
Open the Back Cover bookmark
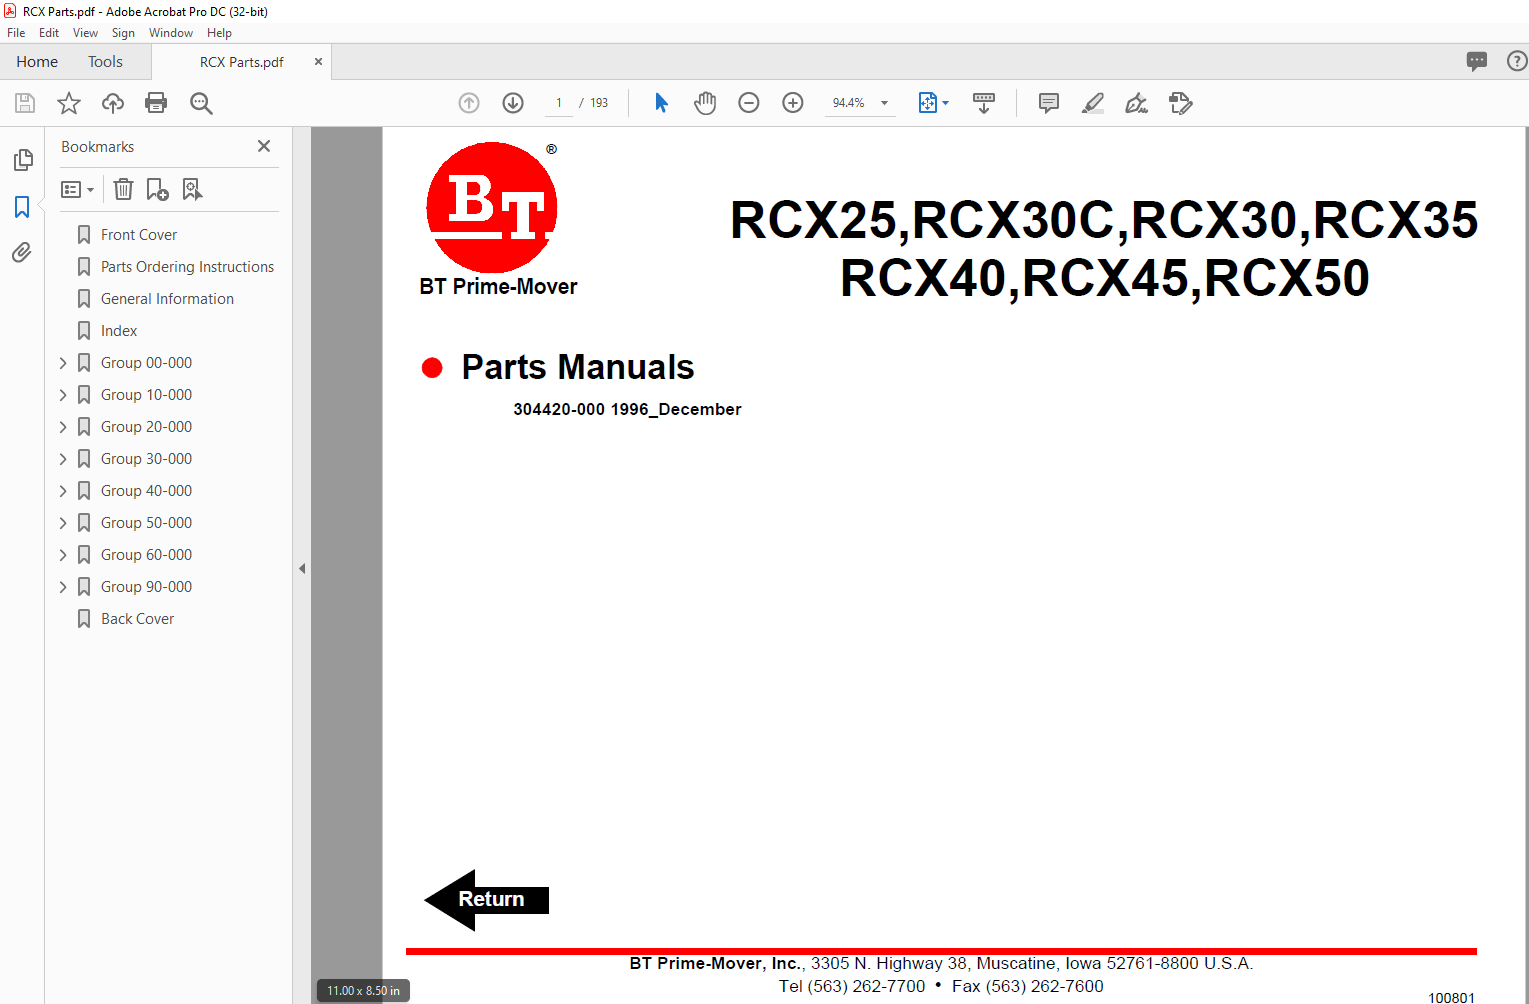(x=137, y=619)
